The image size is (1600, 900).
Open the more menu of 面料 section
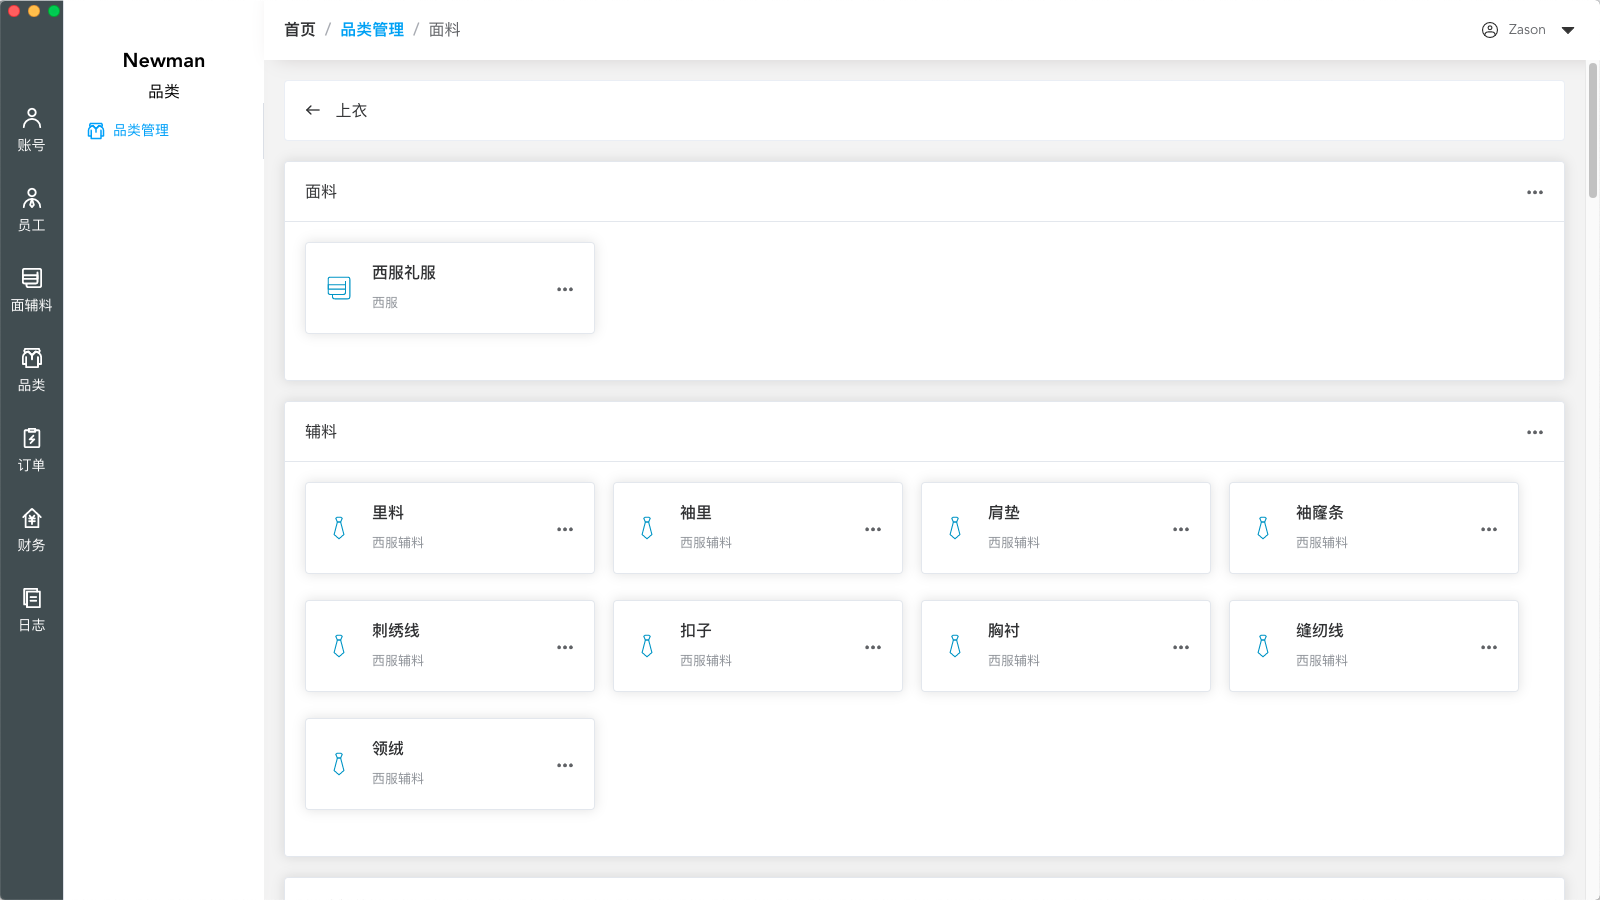[1535, 192]
